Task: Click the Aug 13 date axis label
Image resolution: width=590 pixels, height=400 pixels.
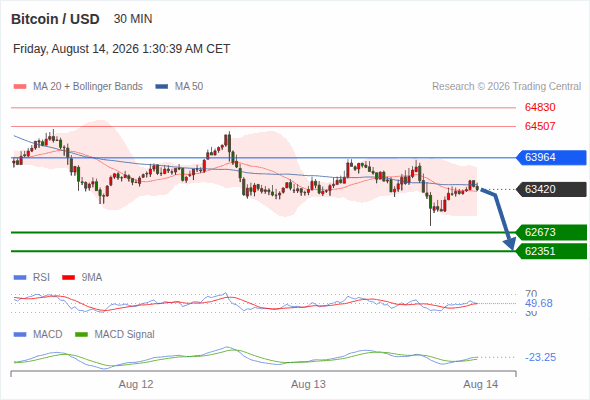Action: (x=308, y=385)
